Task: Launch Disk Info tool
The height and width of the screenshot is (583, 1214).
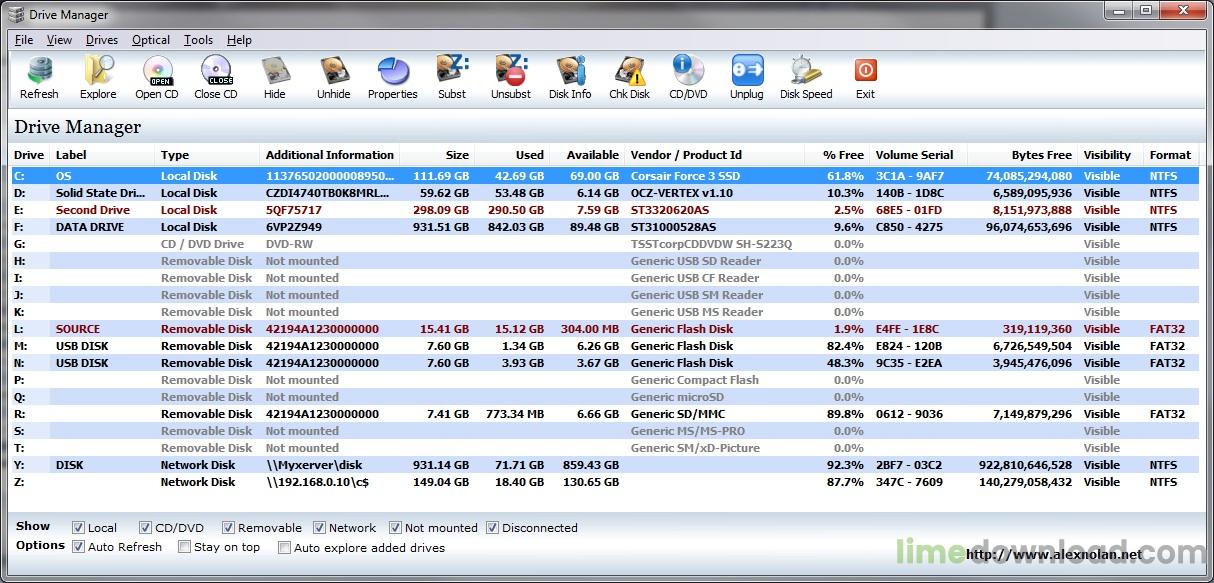Action: 570,72
